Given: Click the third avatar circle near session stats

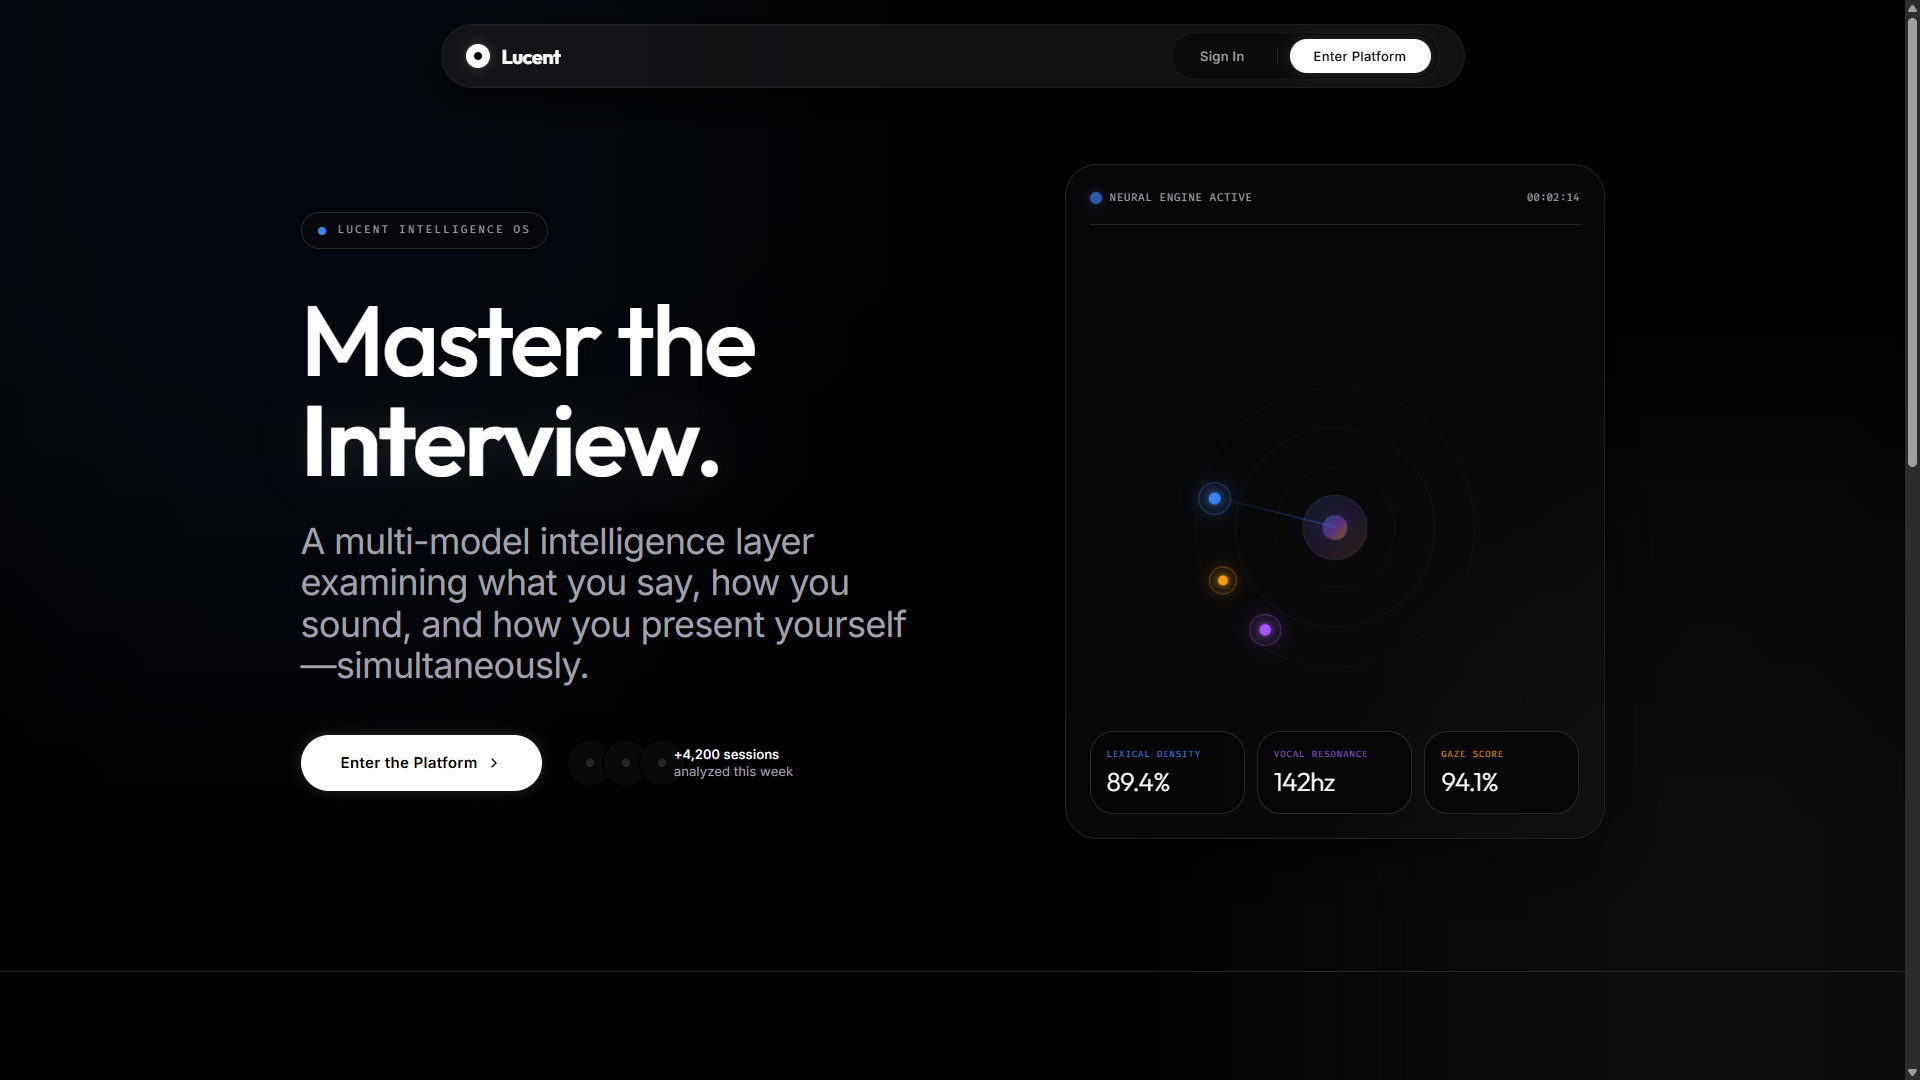Looking at the screenshot, I should click(x=660, y=762).
